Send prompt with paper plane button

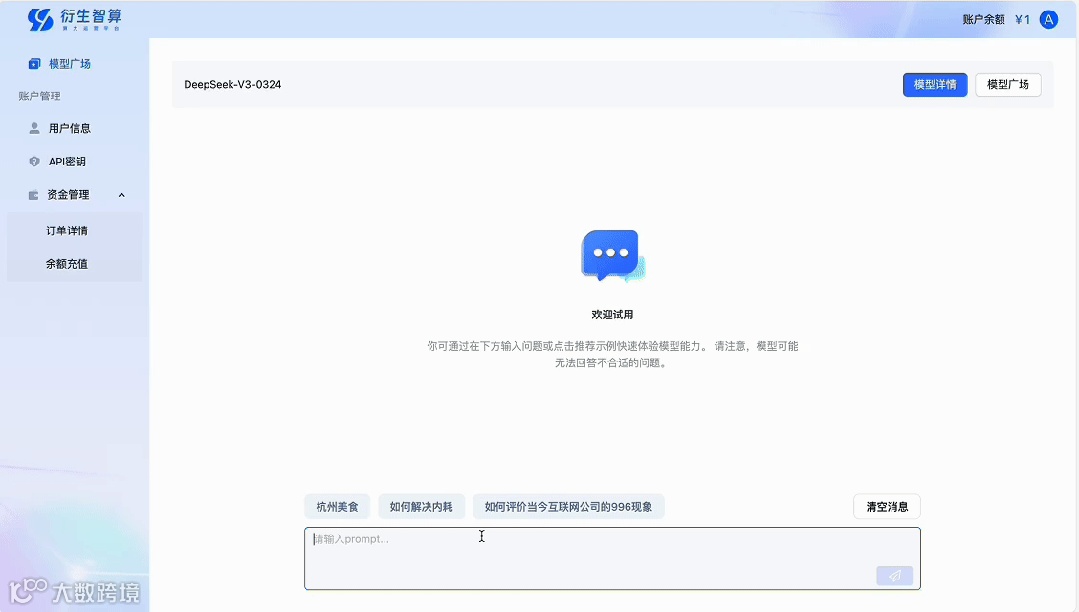(895, 576)
